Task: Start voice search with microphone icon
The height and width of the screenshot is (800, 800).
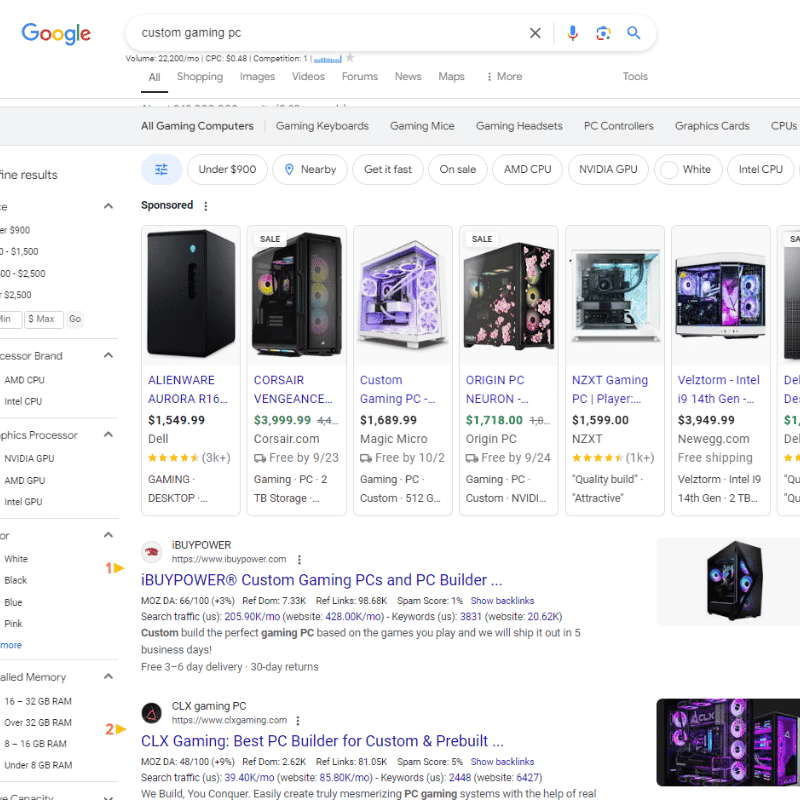Action: pos(572,33)
